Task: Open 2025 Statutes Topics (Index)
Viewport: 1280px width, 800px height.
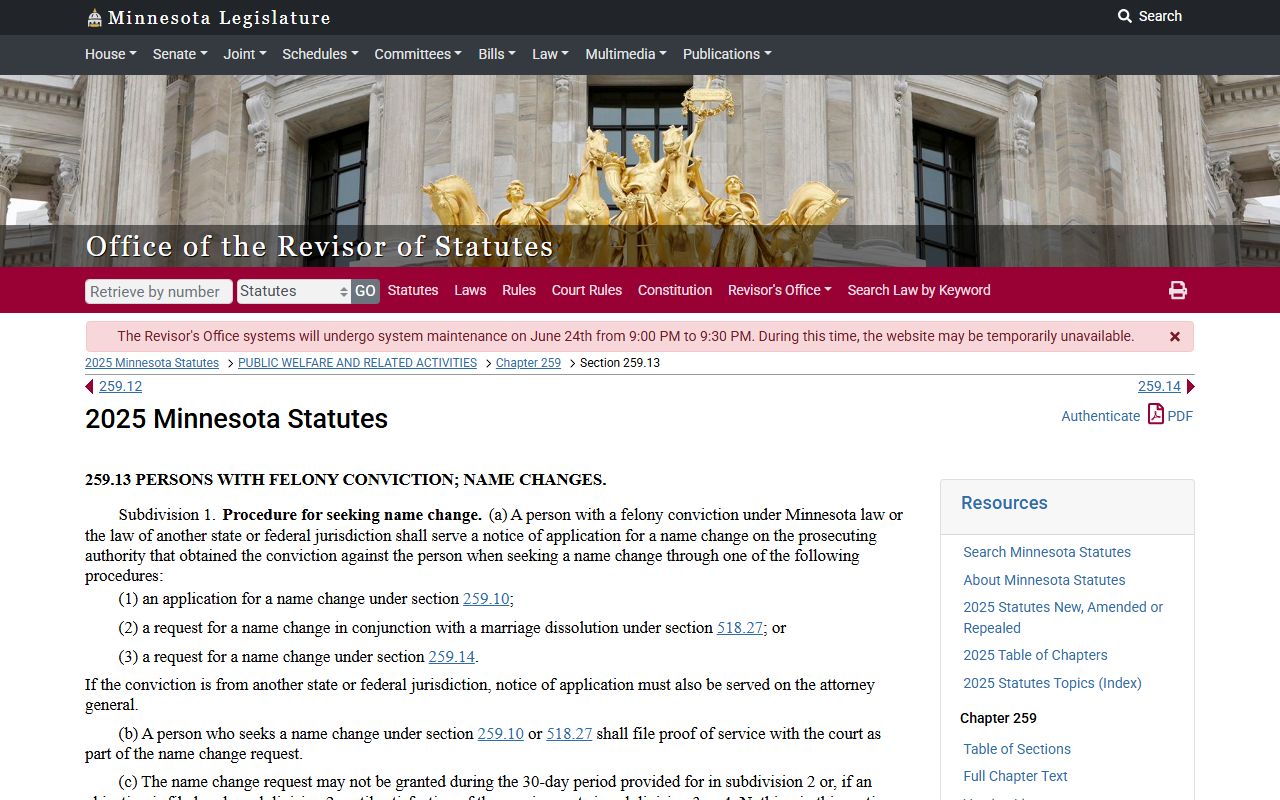Action: tap(1052, 683)
